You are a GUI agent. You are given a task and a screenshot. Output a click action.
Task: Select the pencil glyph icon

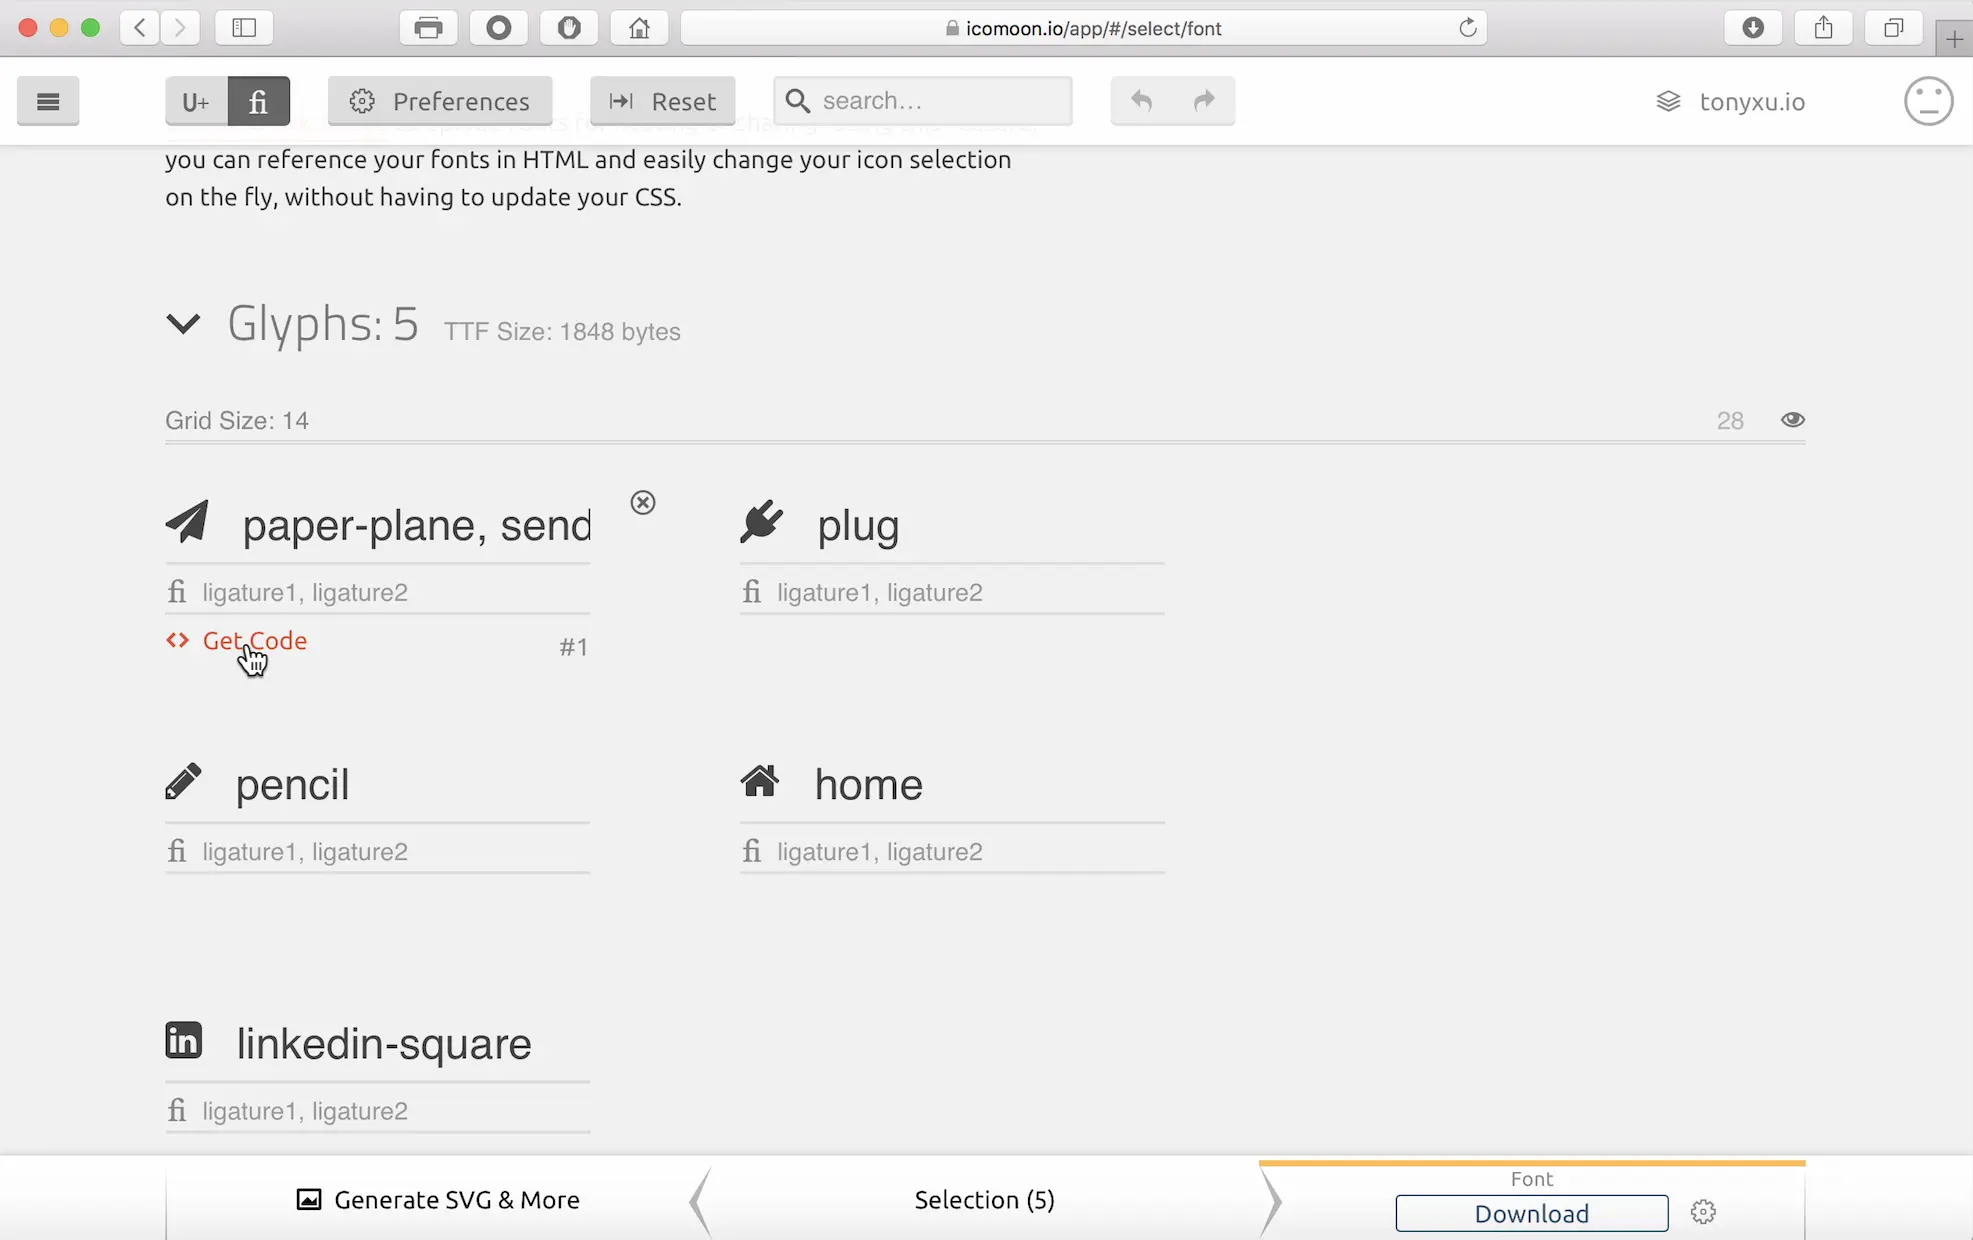183,782
